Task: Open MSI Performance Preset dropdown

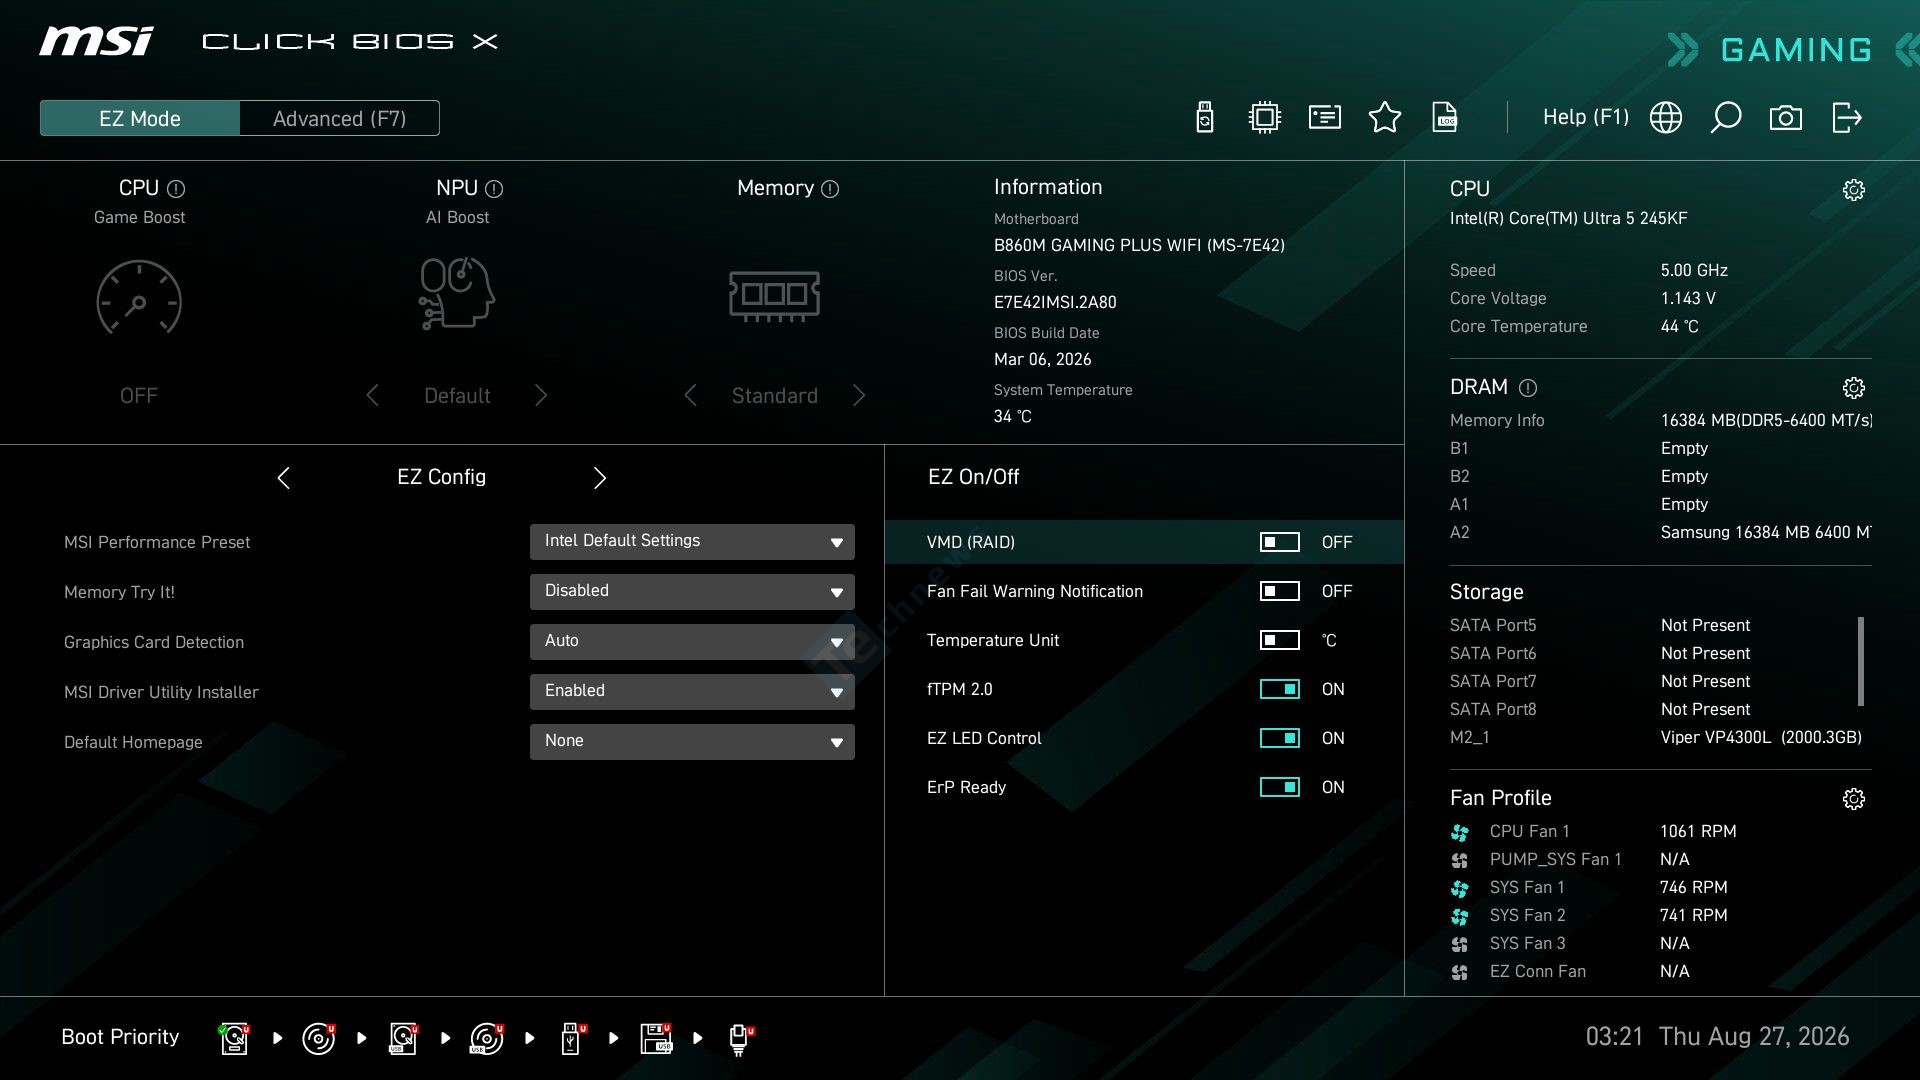Action: [x=692, y=542]
